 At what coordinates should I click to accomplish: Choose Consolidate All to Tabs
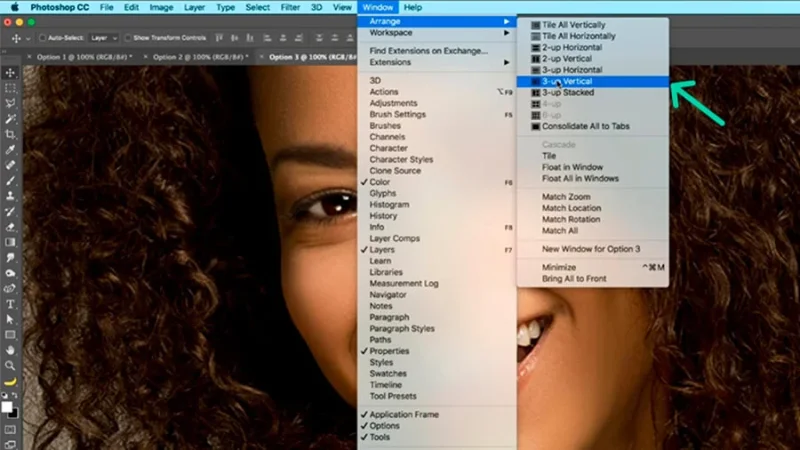(593, 126)
